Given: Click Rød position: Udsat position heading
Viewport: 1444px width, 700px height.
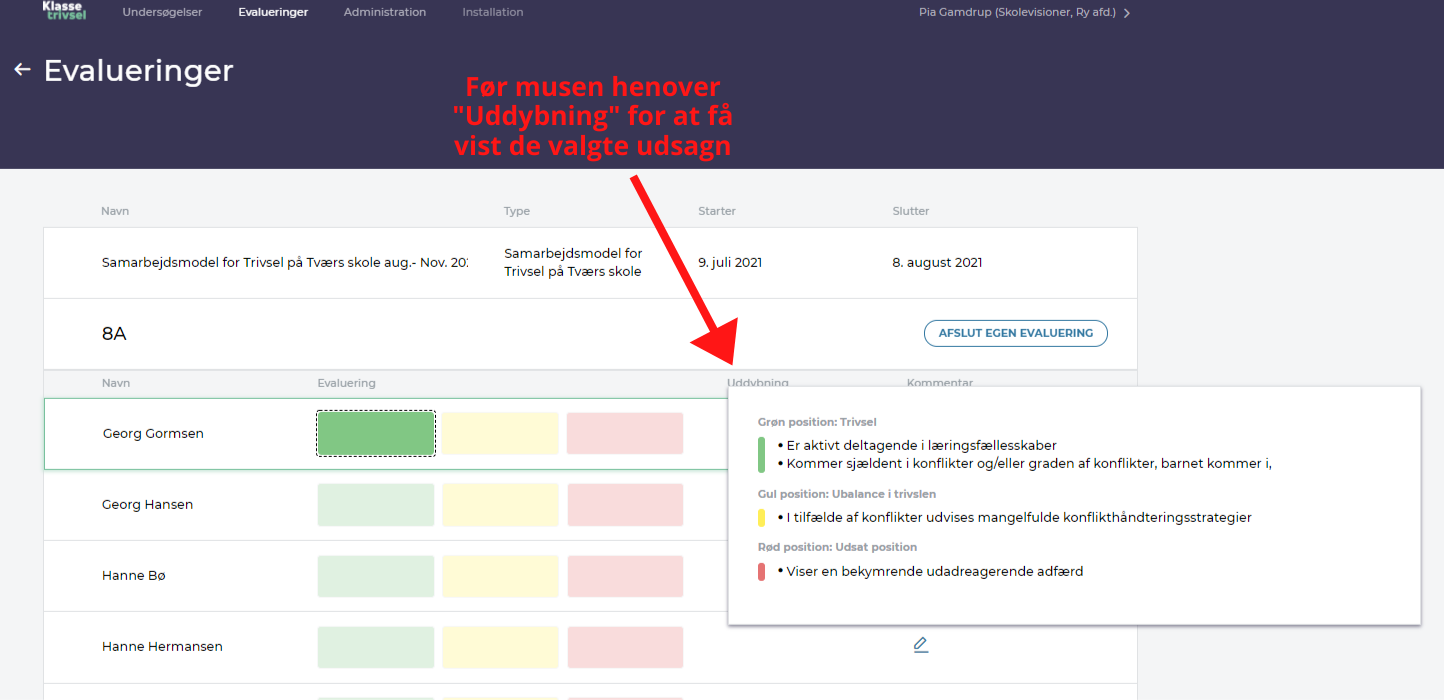Looking at the screenshot, I should 837,547.
